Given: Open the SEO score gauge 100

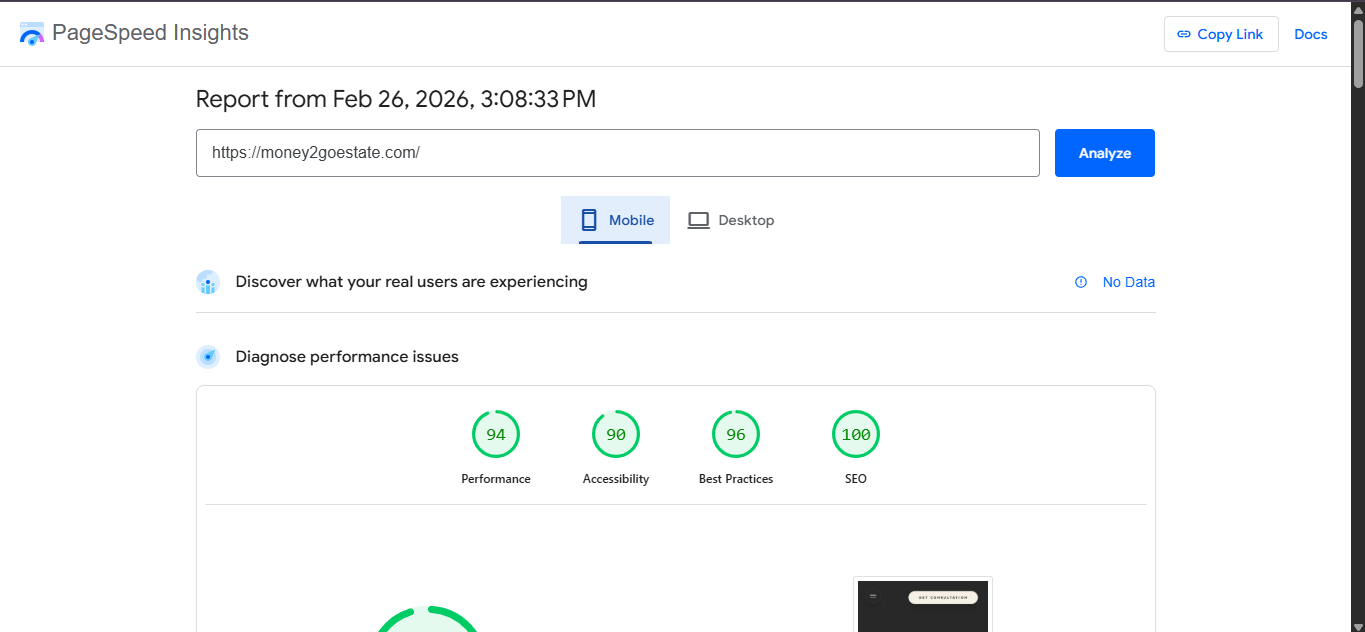Looking at the screenshot, I should pyautogui.click(x=856, y=434).
